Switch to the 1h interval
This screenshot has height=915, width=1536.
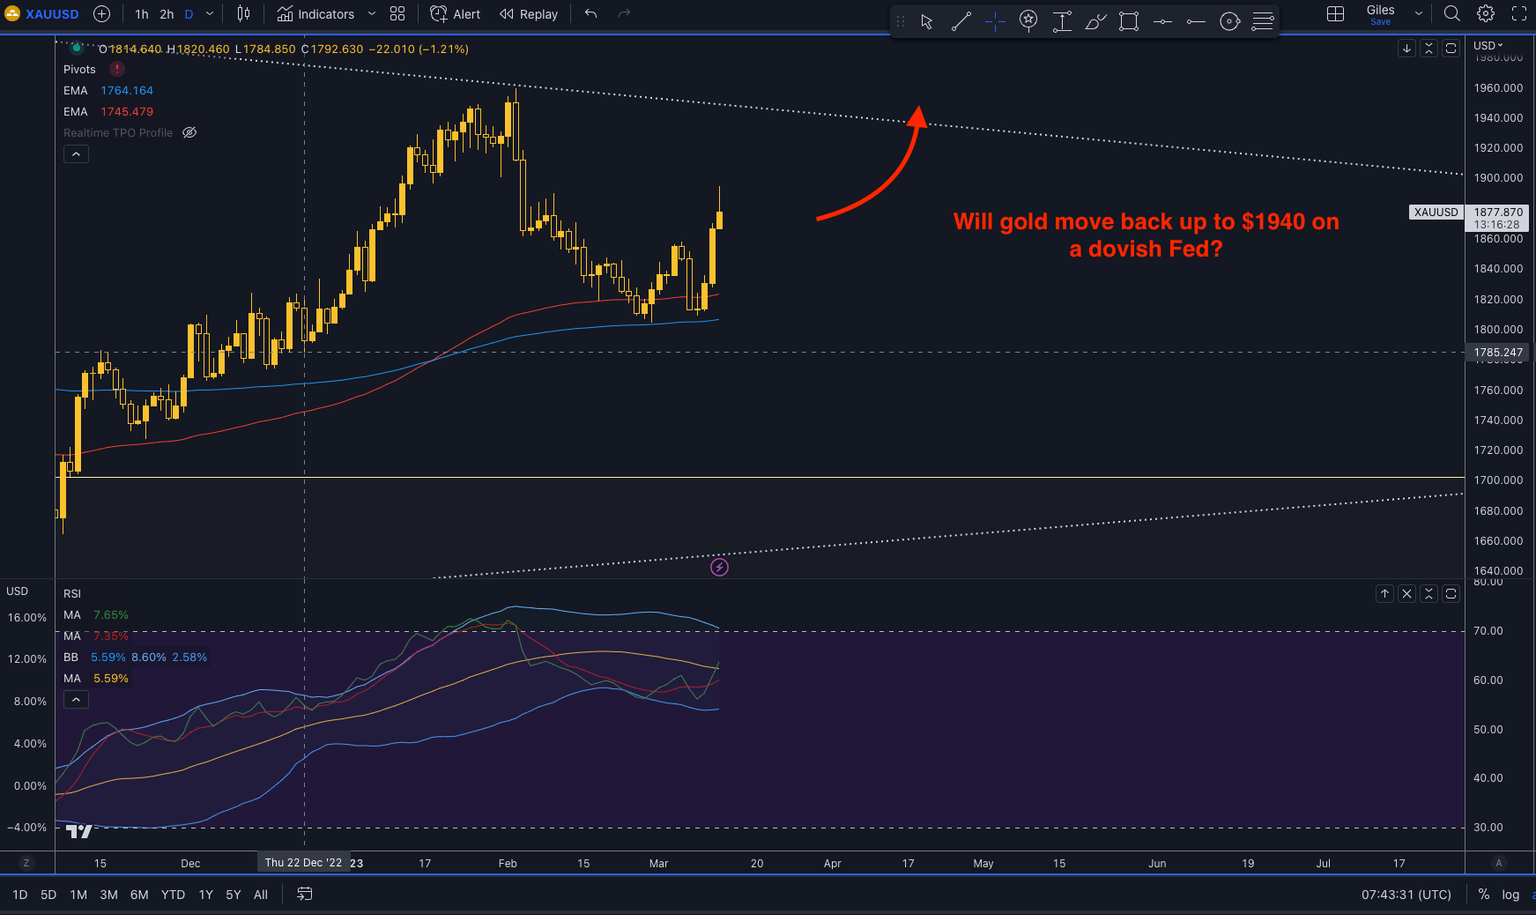click(x=141, y=14)
